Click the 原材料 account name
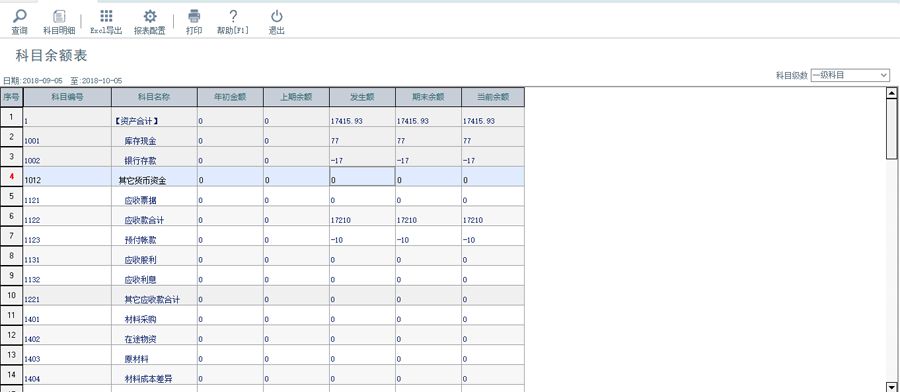 point(137,359)
